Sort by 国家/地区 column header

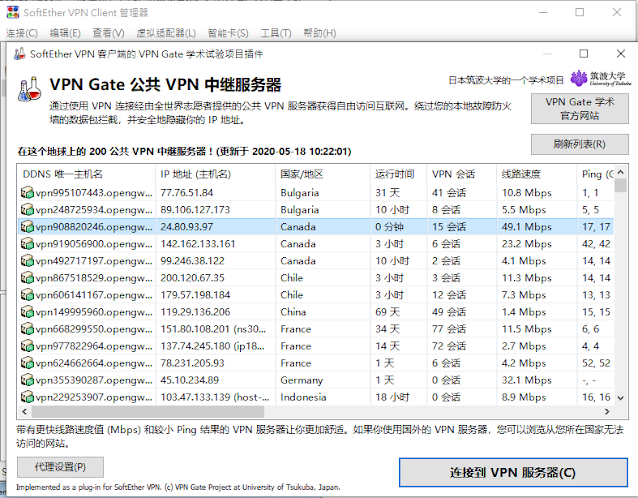[323, 174]
